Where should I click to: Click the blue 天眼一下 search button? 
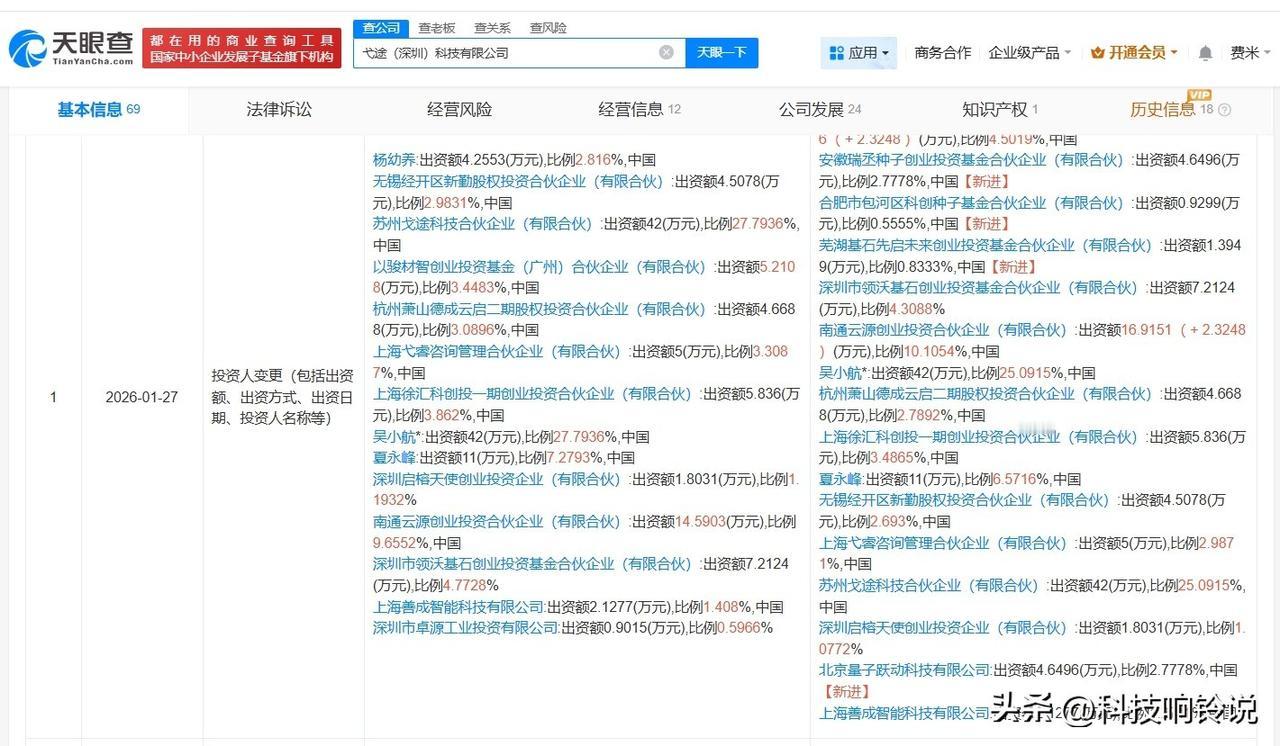tap(721, 52)
